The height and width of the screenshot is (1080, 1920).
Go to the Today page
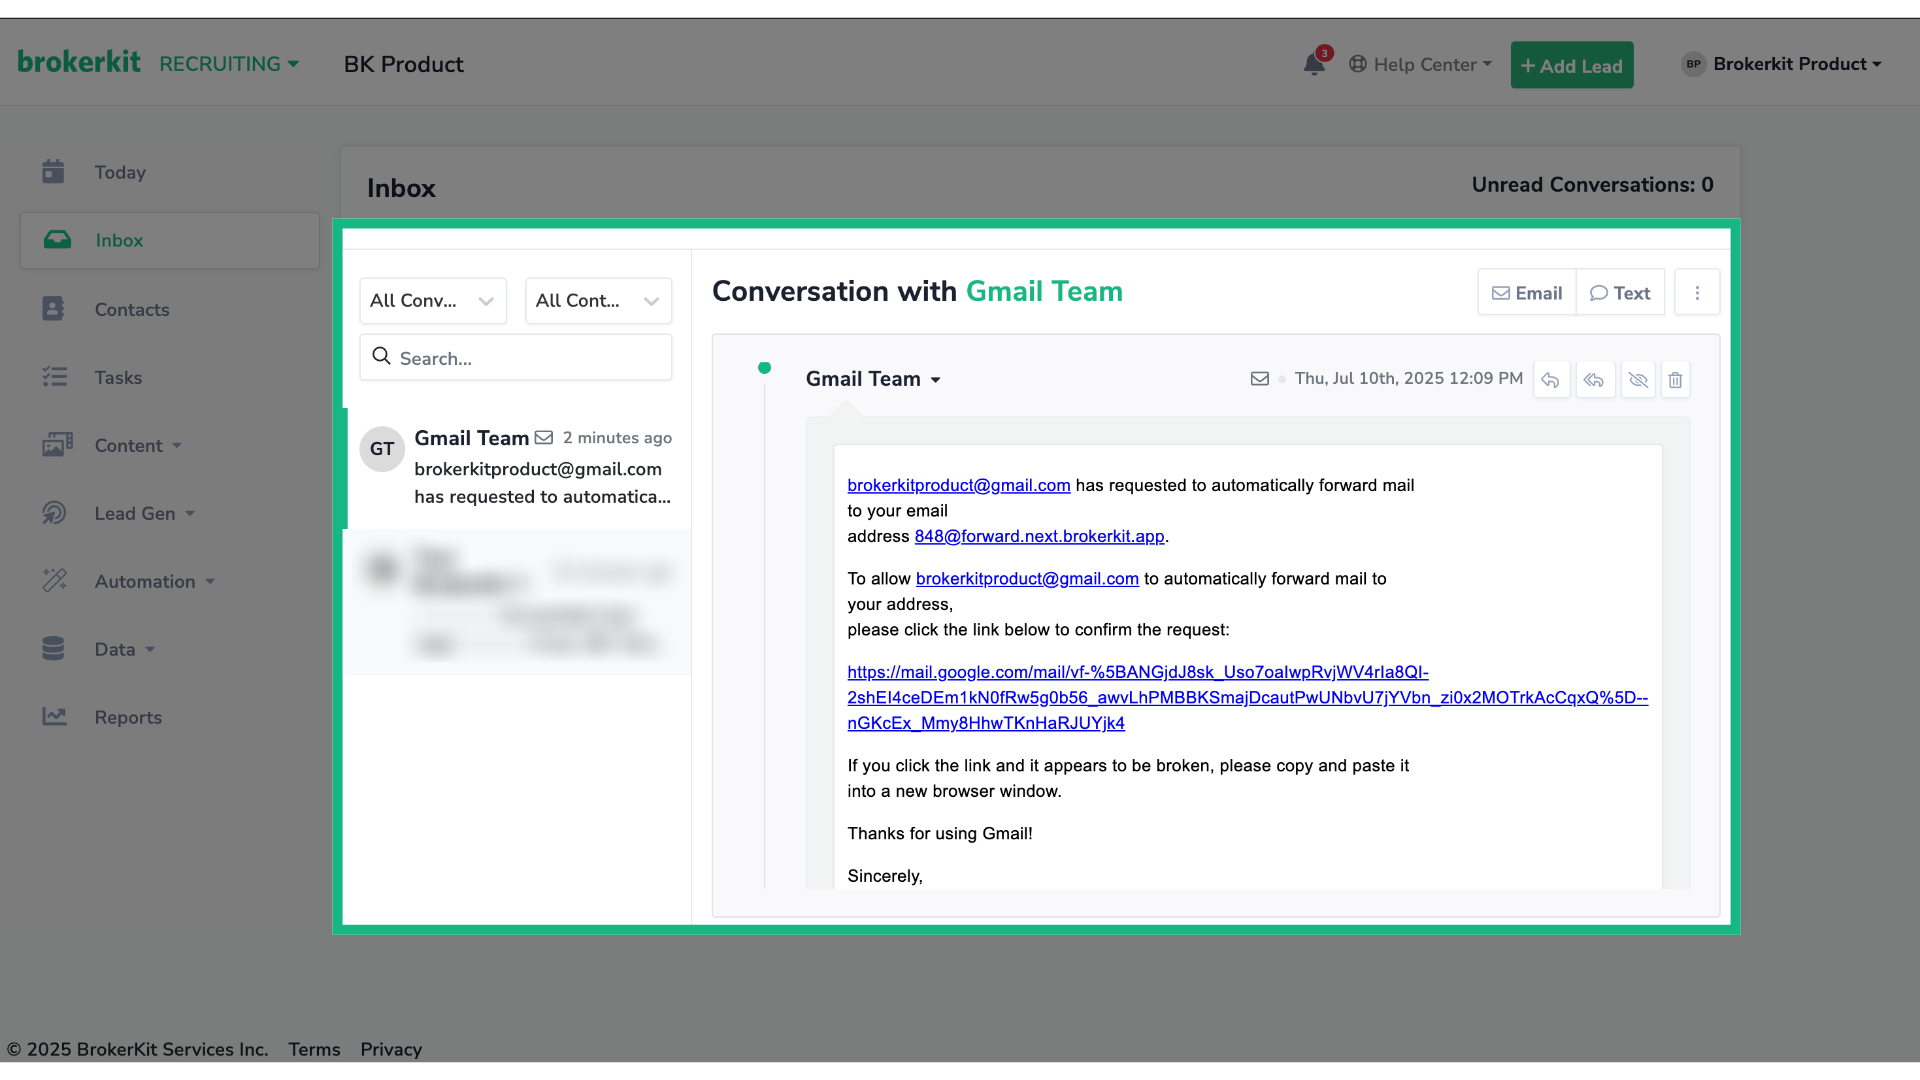(120, 172)
